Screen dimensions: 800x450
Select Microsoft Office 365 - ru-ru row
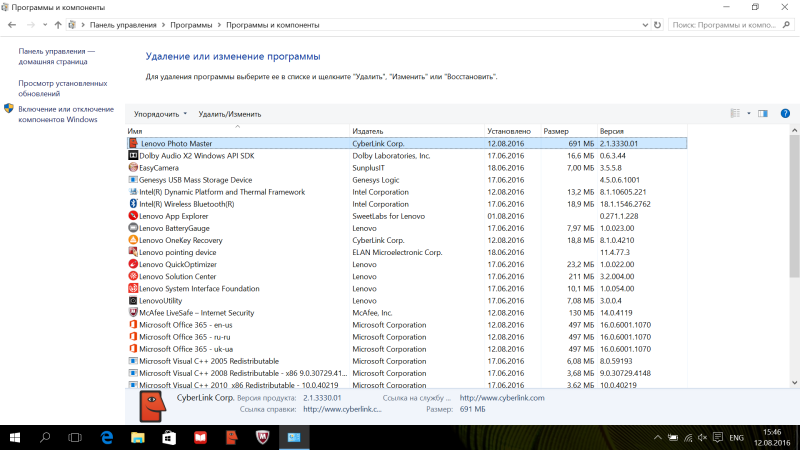(407, 337)
